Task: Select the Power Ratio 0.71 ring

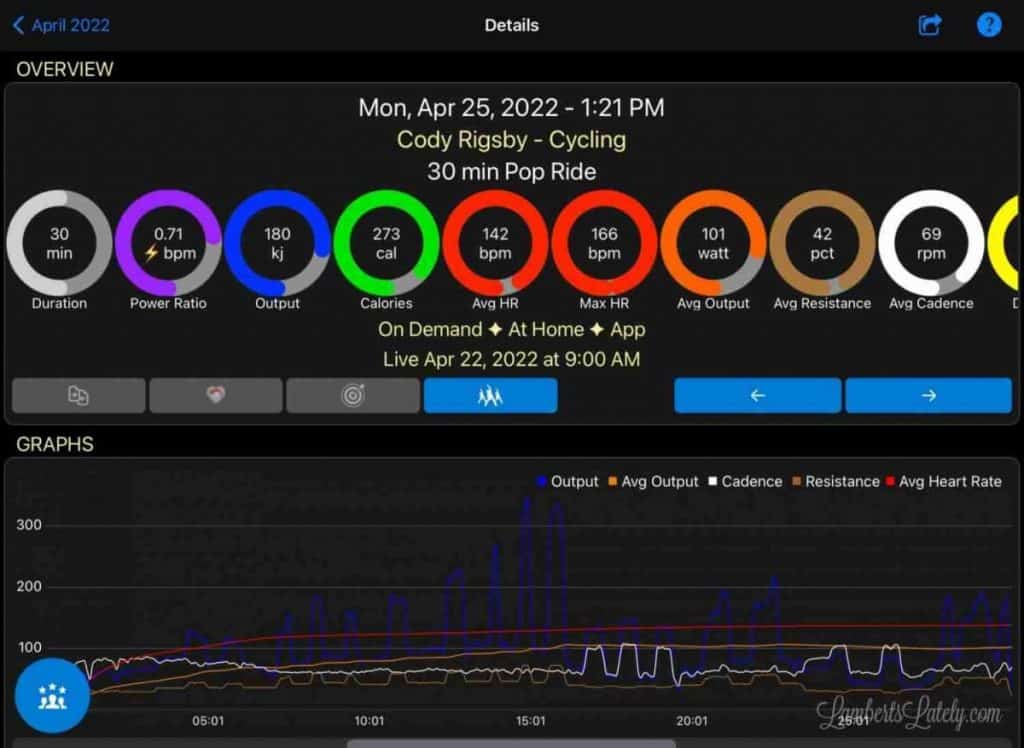Action: tap(168, 243)
